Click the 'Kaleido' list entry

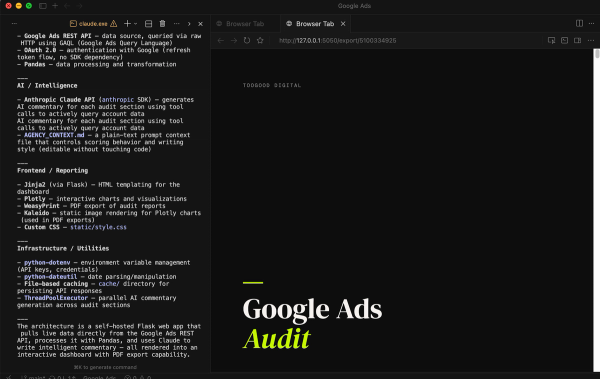point(36,213)
